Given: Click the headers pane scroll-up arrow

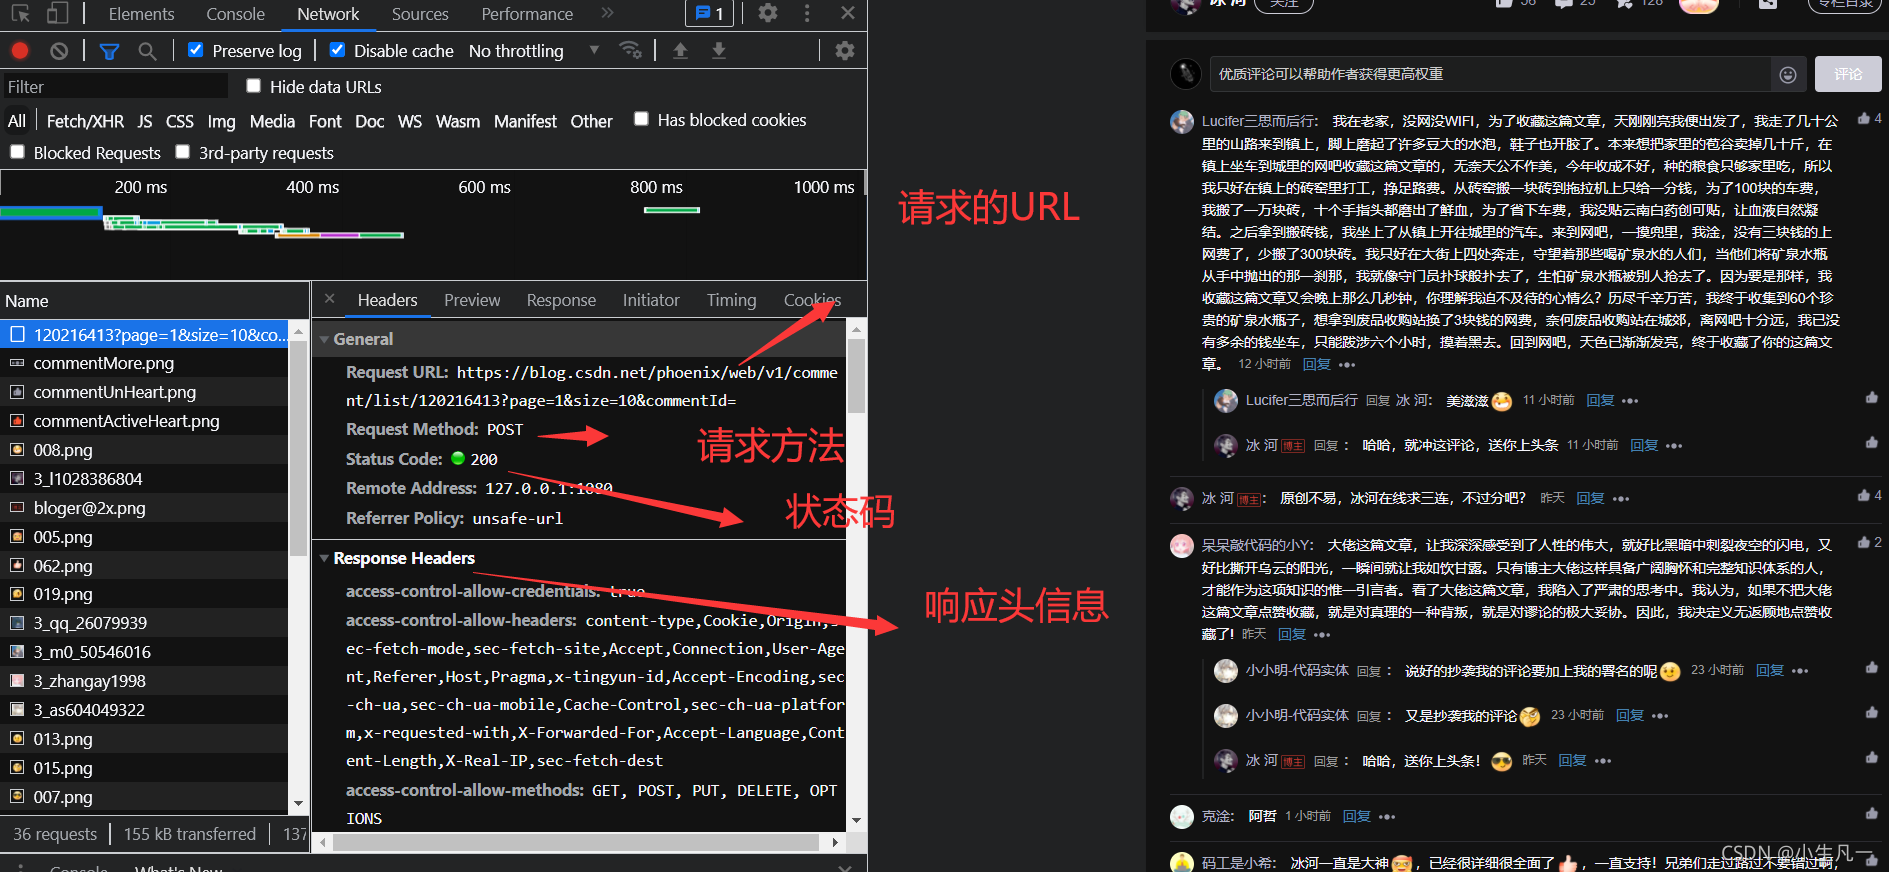Looking at the screenshot, I should click(x=856, y=328).
